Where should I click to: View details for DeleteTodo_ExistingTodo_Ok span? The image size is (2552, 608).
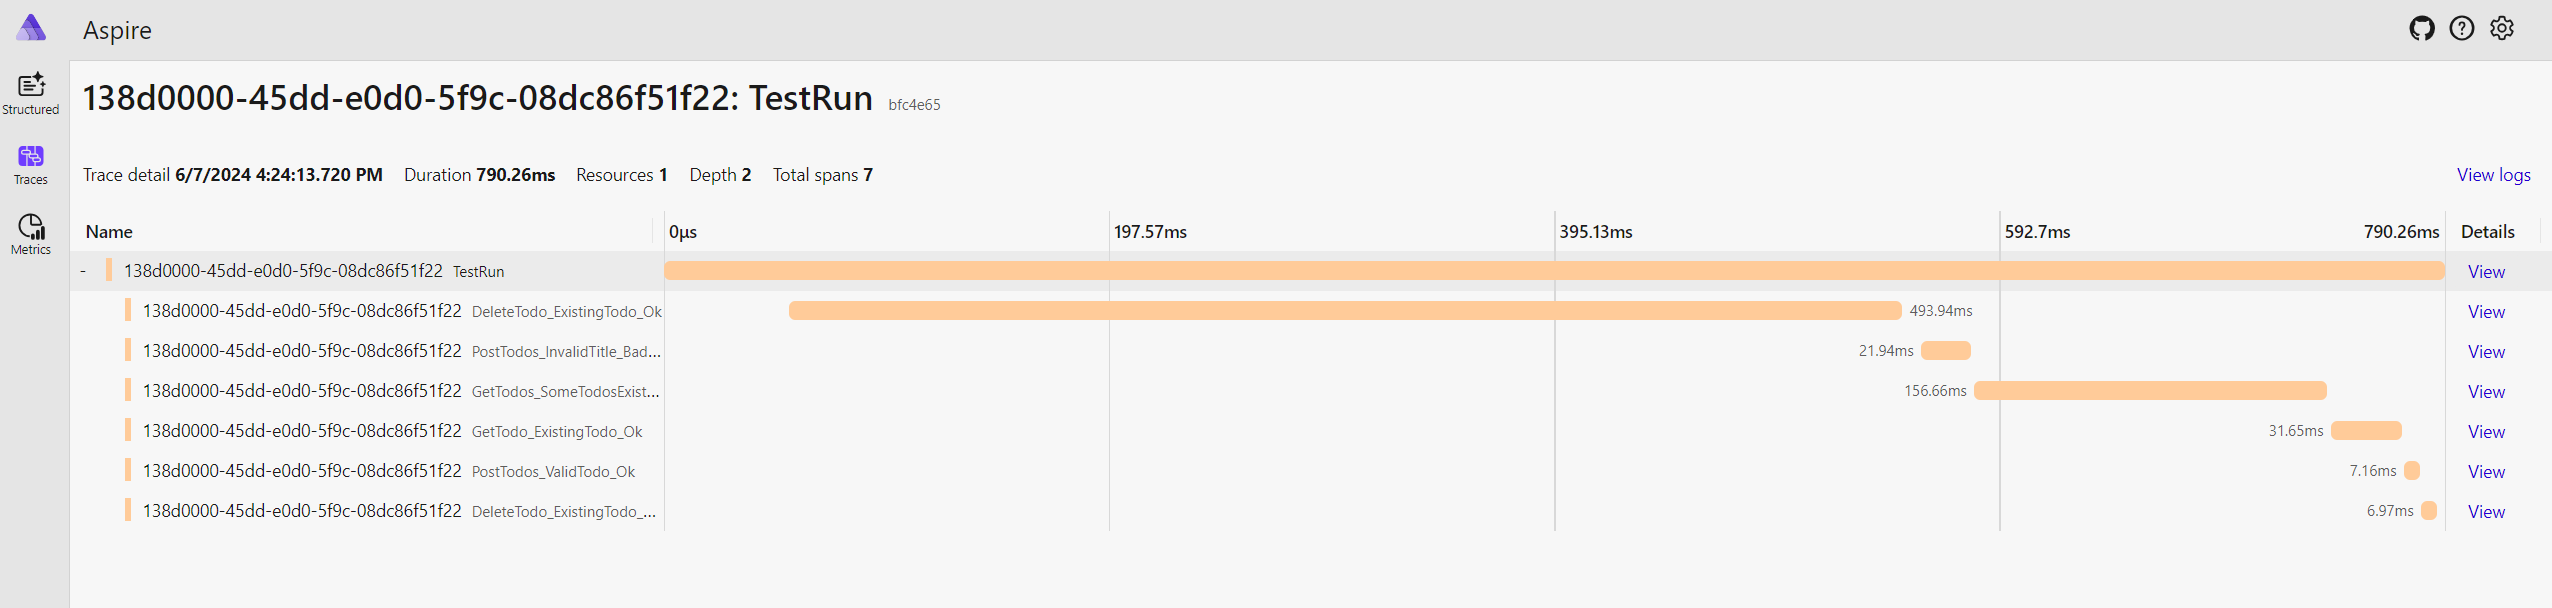pos(2486,312)
